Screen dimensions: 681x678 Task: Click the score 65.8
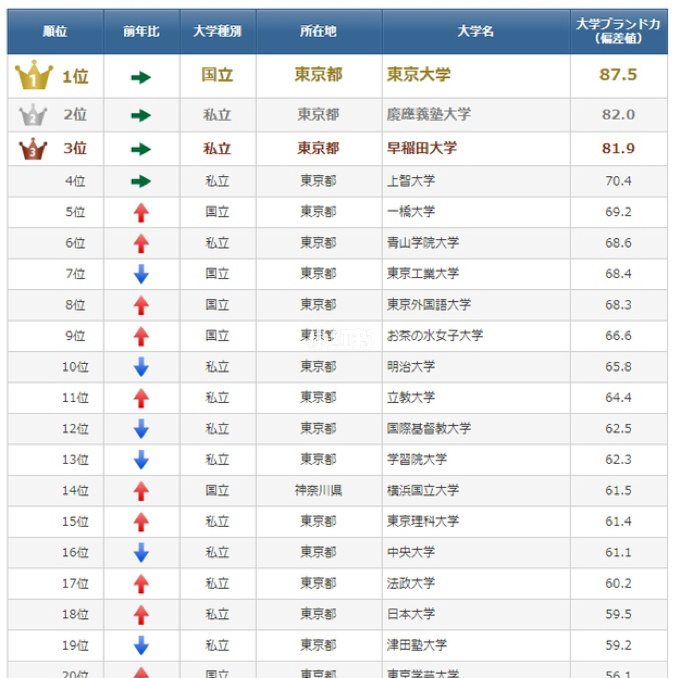(618, 367)
